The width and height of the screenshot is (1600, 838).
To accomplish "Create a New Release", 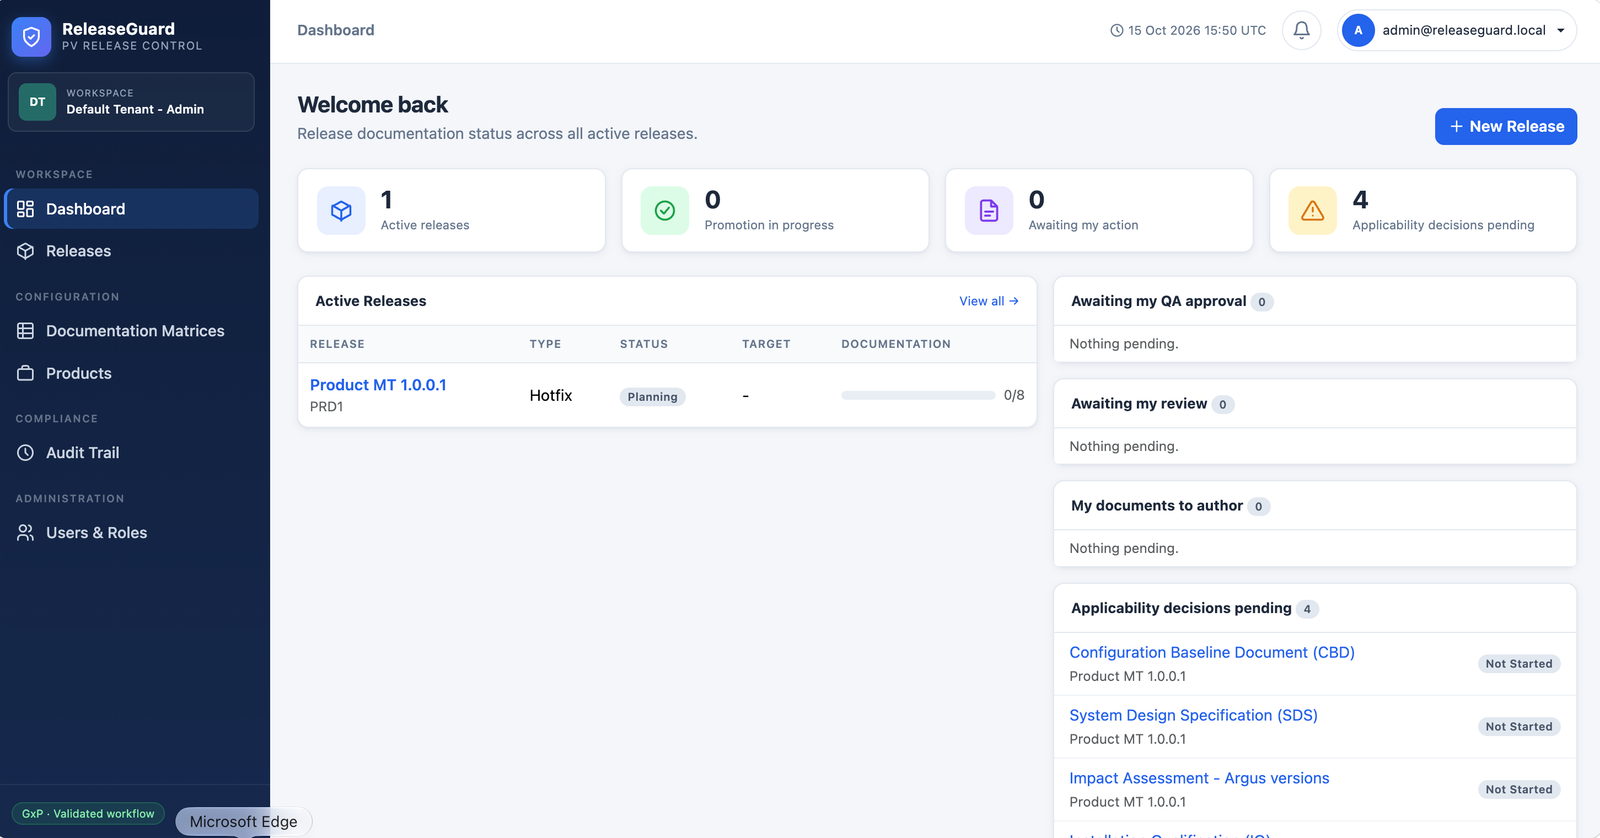I will click(1506, 126).
